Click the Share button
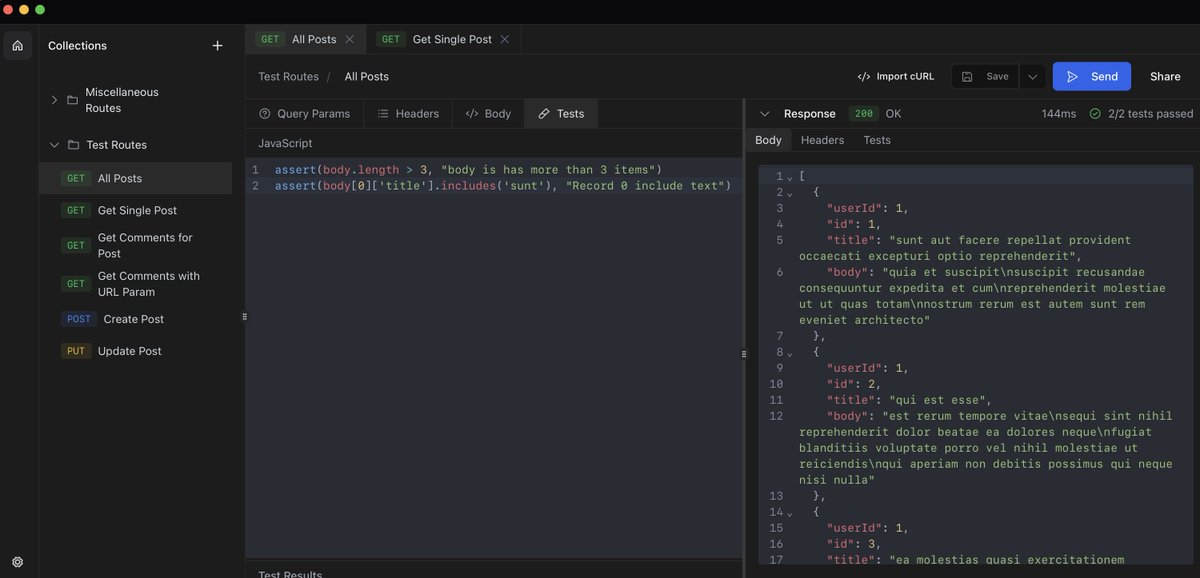 [x=1165, y=77]
